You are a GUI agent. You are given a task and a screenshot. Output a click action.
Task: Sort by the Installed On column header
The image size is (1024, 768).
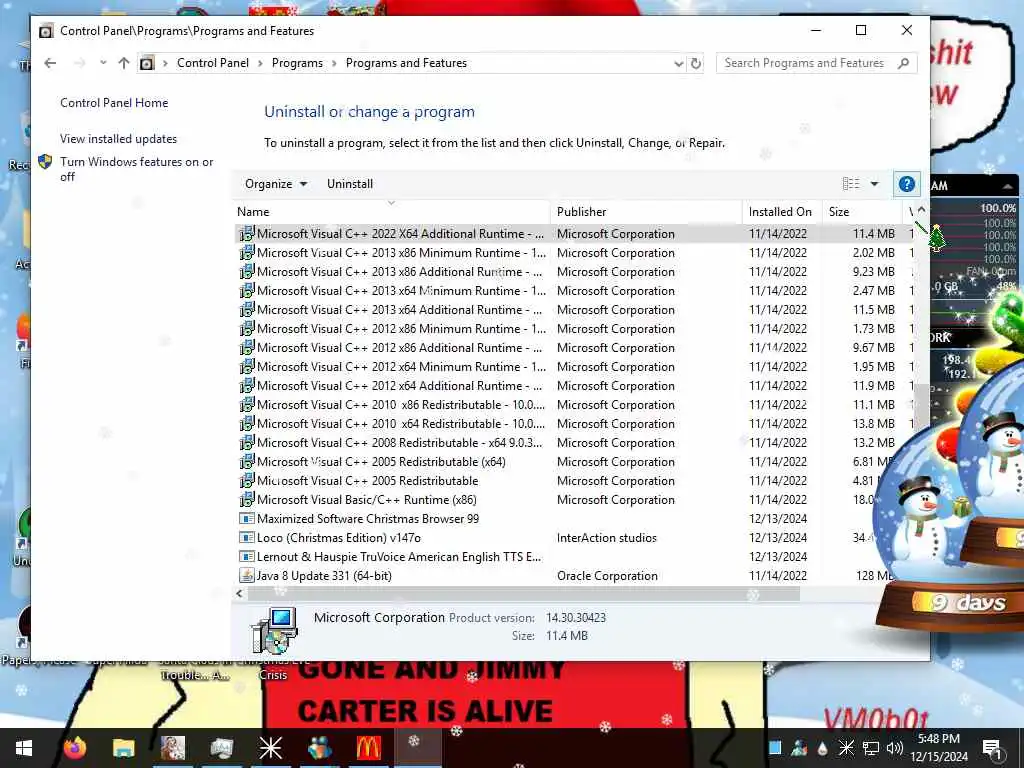point(782,212)
